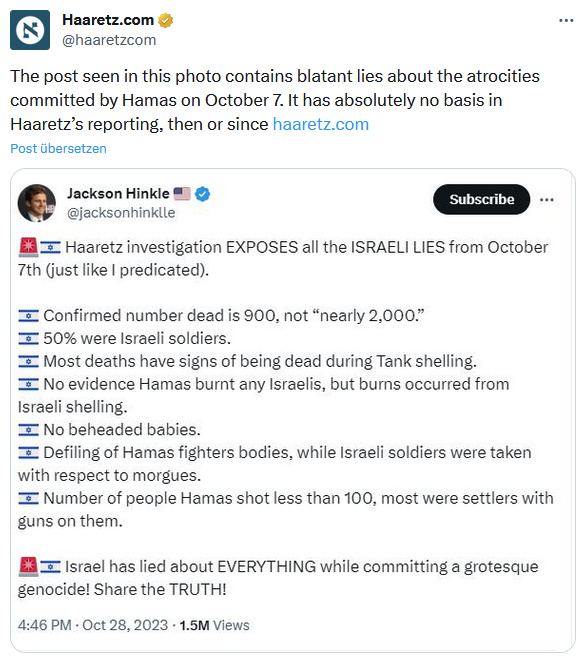Click the Haaretz.com display name
Image resolution: width=585 pixels, height=663 pixels.
click(108, 20)
